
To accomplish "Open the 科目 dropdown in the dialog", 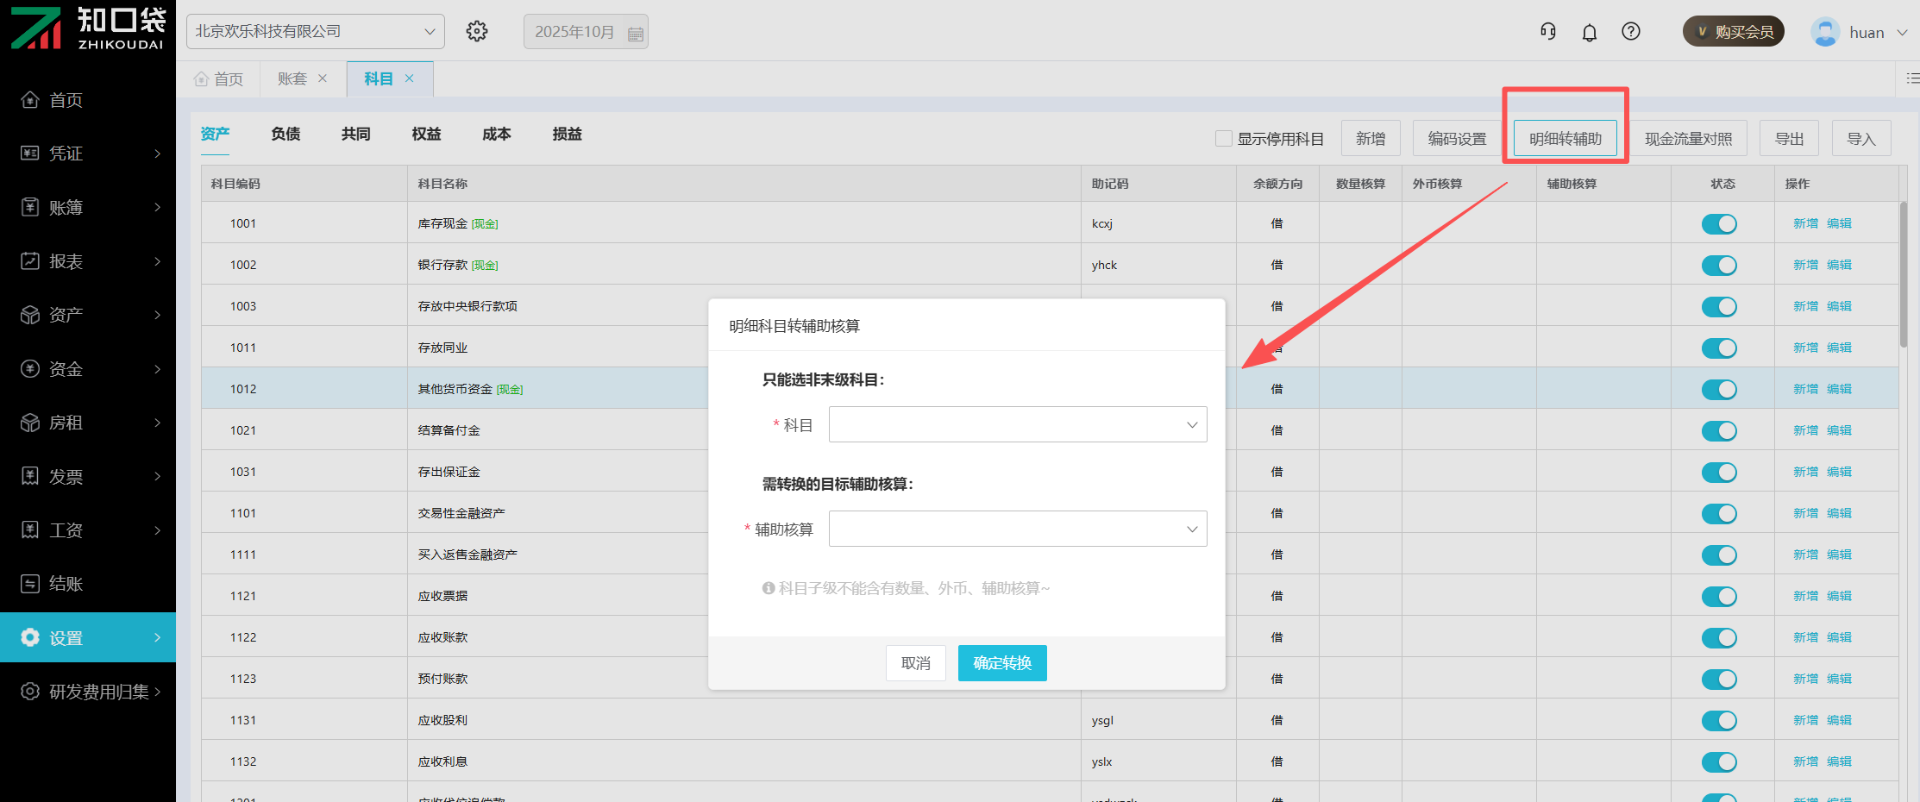I will pos(1017,425).
